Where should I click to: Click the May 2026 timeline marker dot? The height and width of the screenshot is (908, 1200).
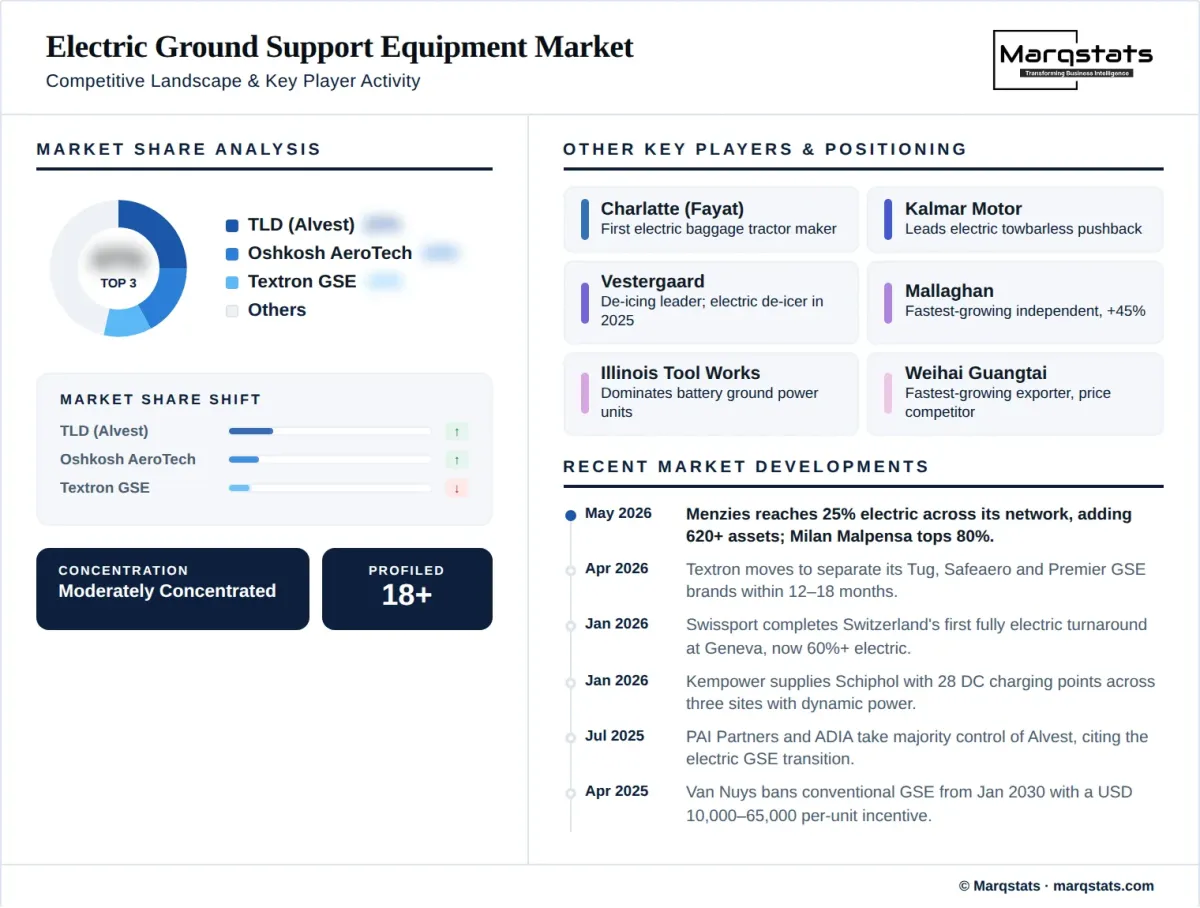pyautogui.click(x=571, y=515)
